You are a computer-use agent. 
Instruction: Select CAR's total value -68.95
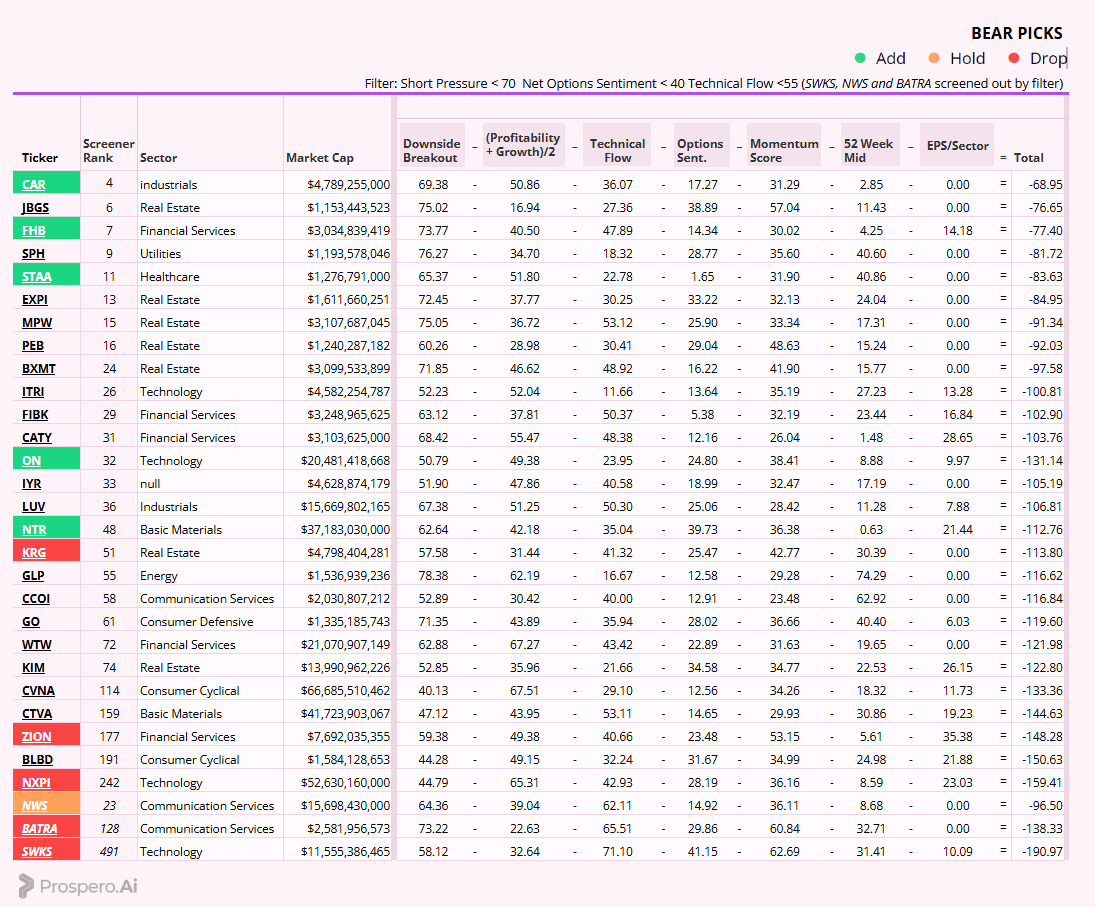pyautogui.click(x=1045, y=185)
